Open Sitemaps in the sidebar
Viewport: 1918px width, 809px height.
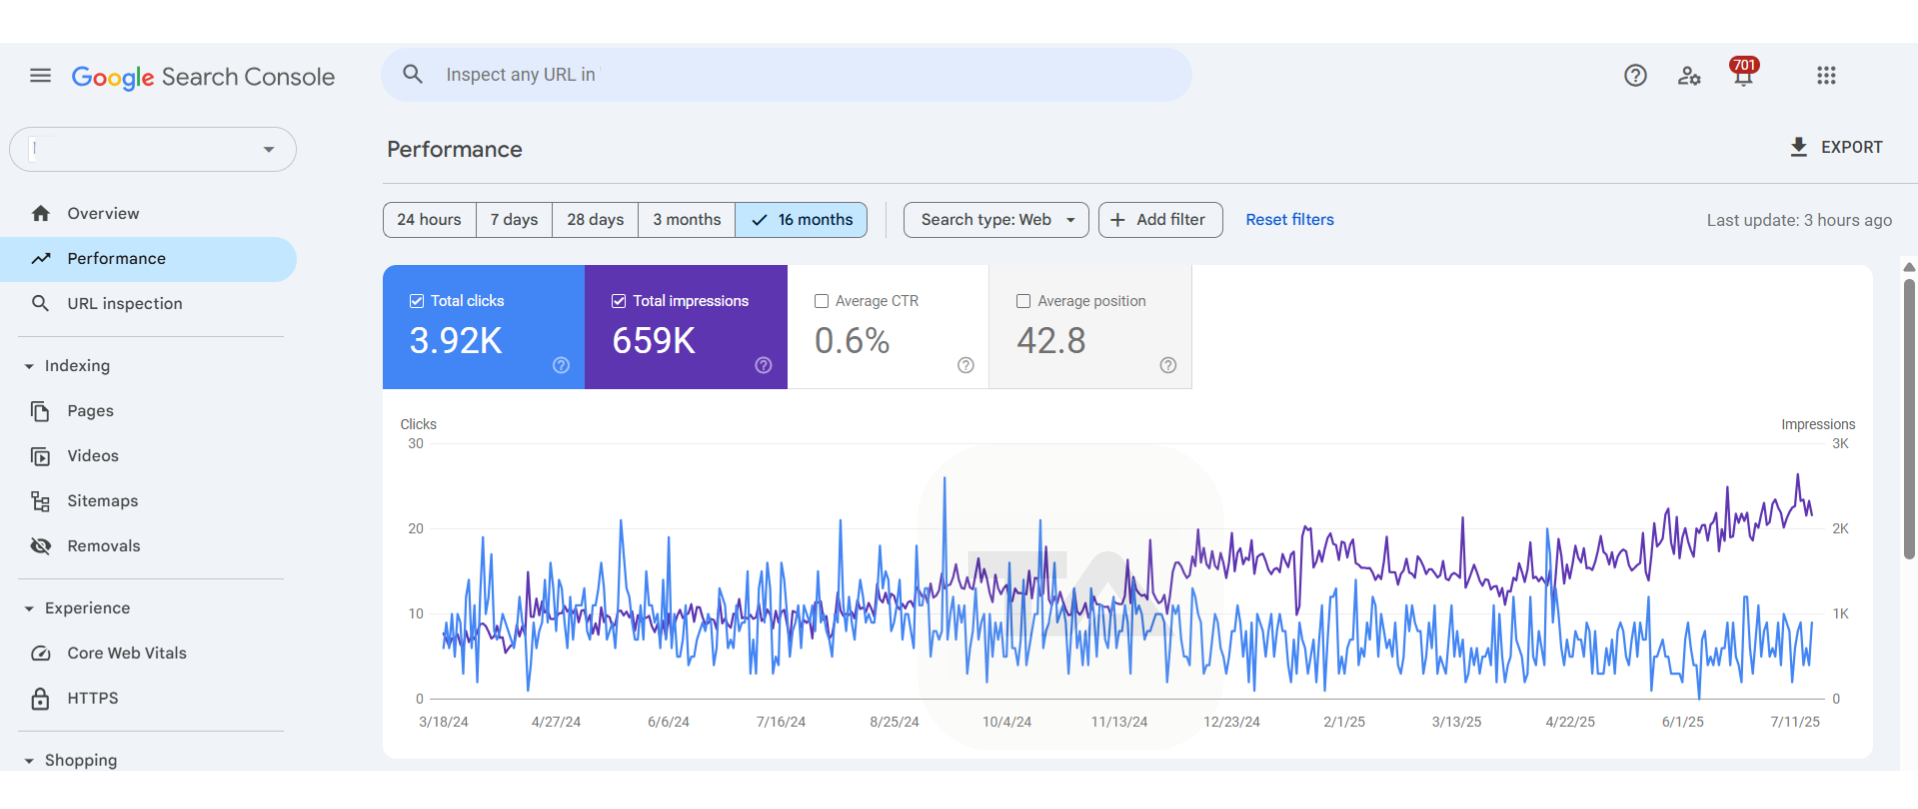point(102,501)
